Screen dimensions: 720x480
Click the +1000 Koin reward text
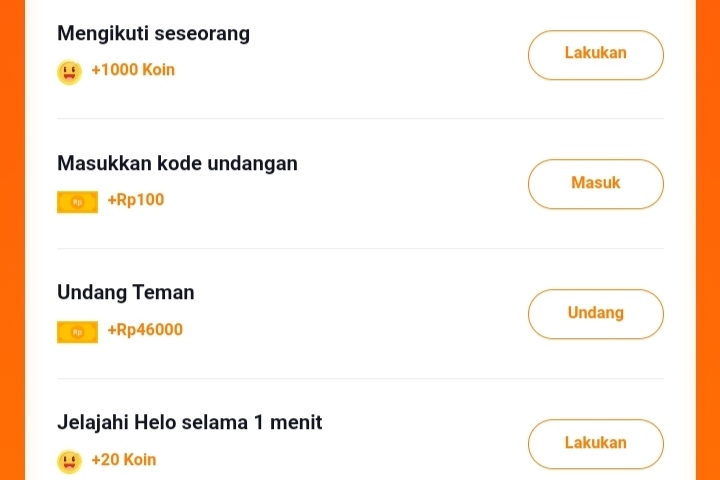[x=132, y=70]
